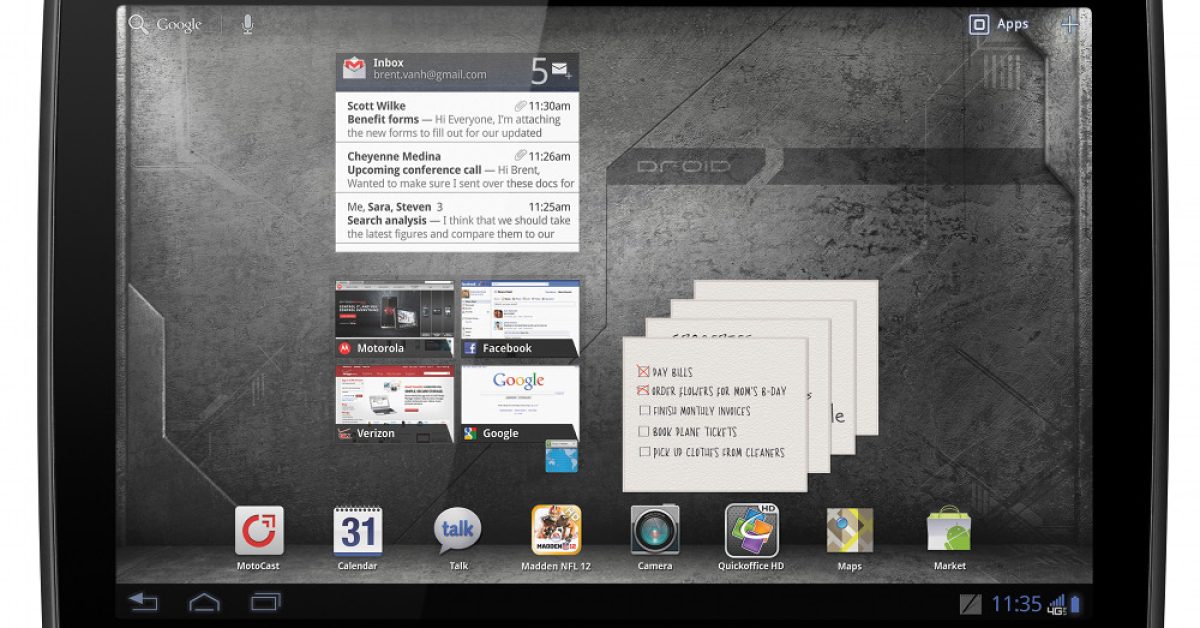Open the Android Market app
This screenshot has width=1200, height=628.
pyautogui.click(x=948, y=530)
